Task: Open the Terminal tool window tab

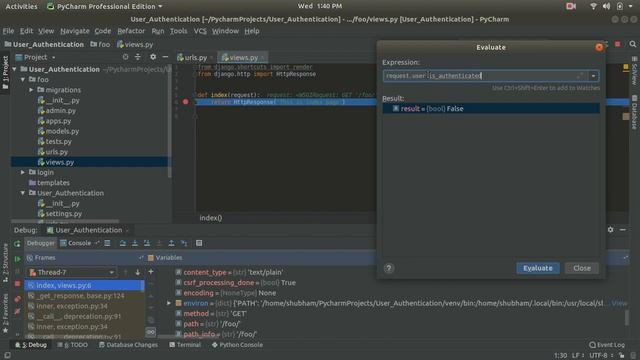Action: coord(185,345)
